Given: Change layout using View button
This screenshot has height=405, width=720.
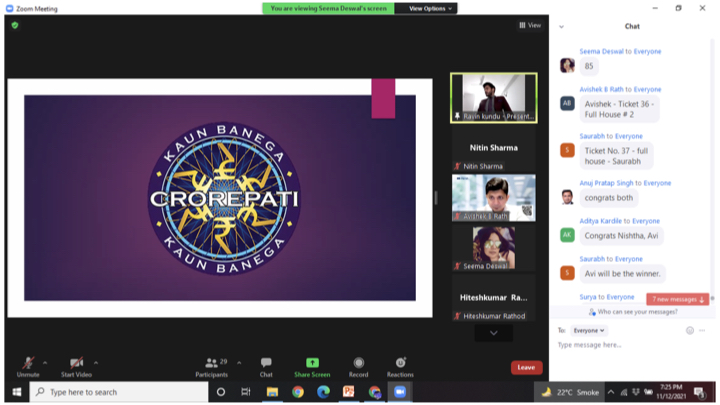Looking at the screenshot, I should (530, 25).
